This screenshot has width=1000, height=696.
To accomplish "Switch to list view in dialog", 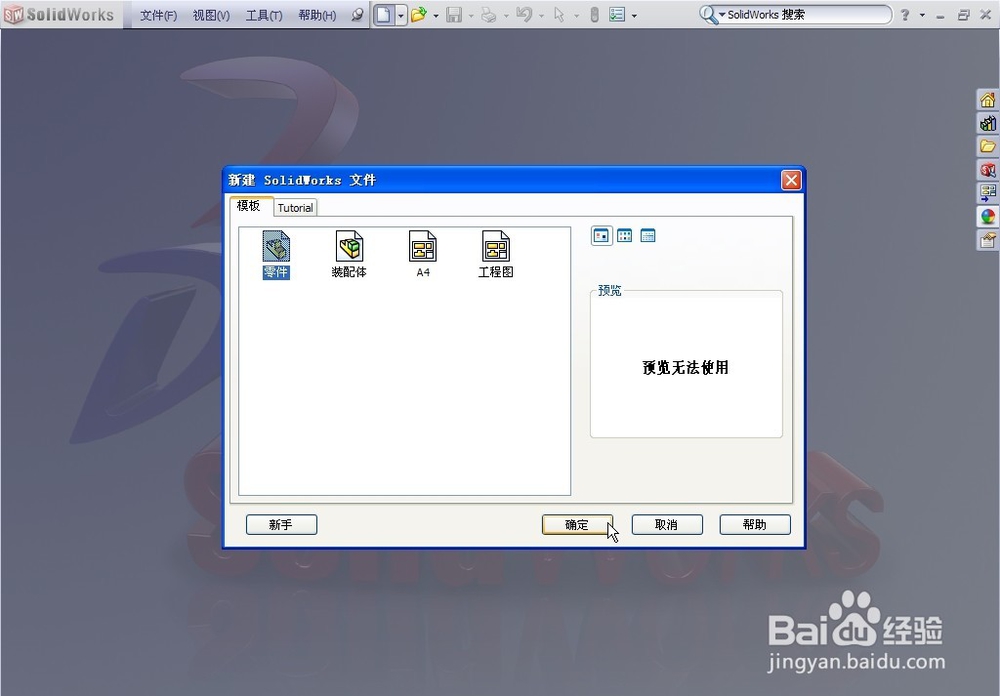I will pyautogui.click(x=625, y=236).
